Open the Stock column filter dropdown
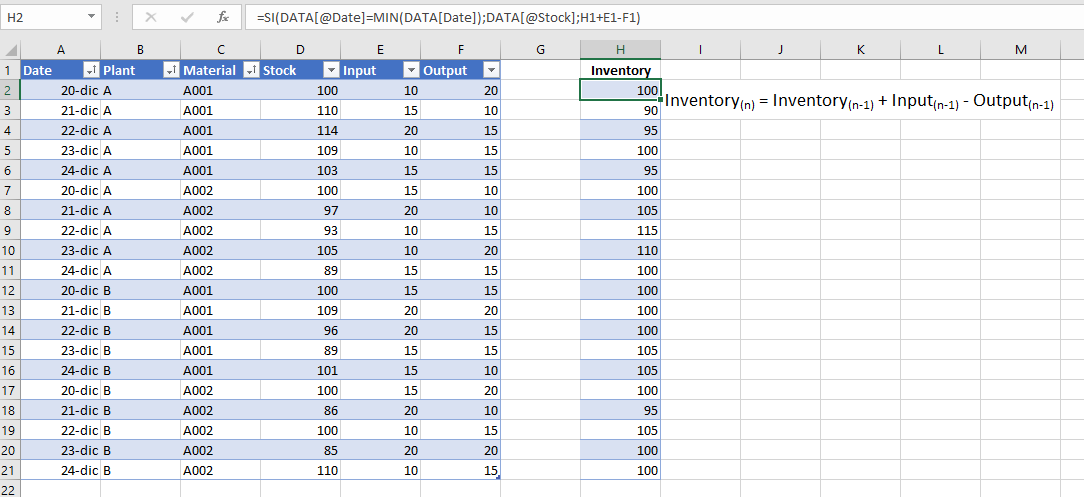Image resolution: width=1084 pixels, height=497 pixels. (331, 71)
